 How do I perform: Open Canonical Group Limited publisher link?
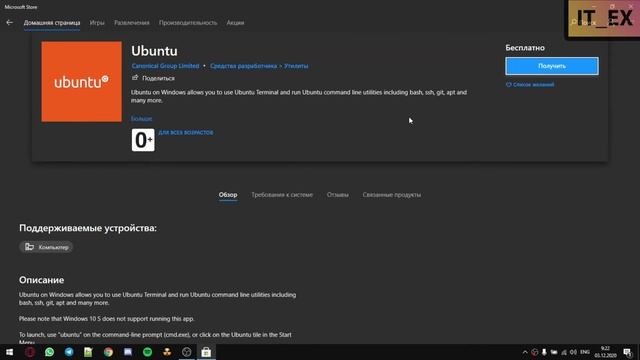pyautogui.click(x=165, y=66)
